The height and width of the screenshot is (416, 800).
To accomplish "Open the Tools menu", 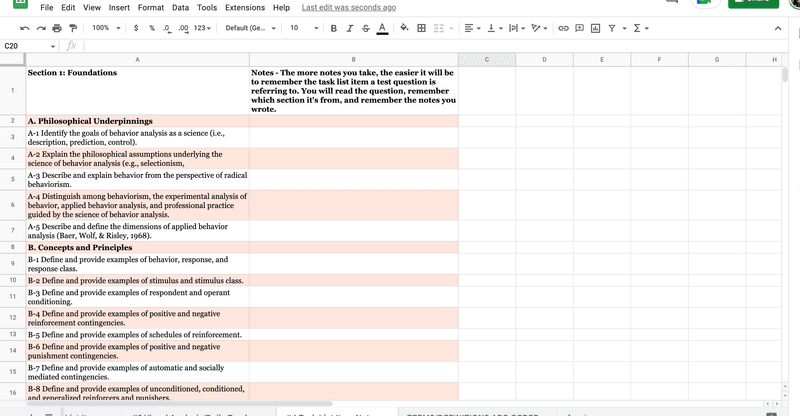I will (207, 8).
